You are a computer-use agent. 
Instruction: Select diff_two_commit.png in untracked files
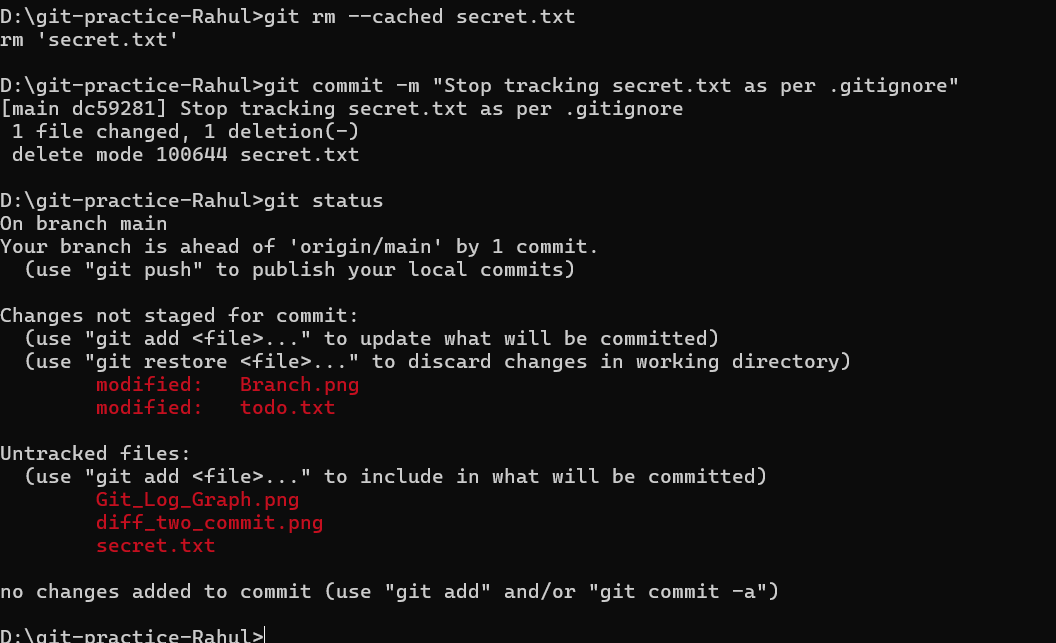tap(209, 522)
